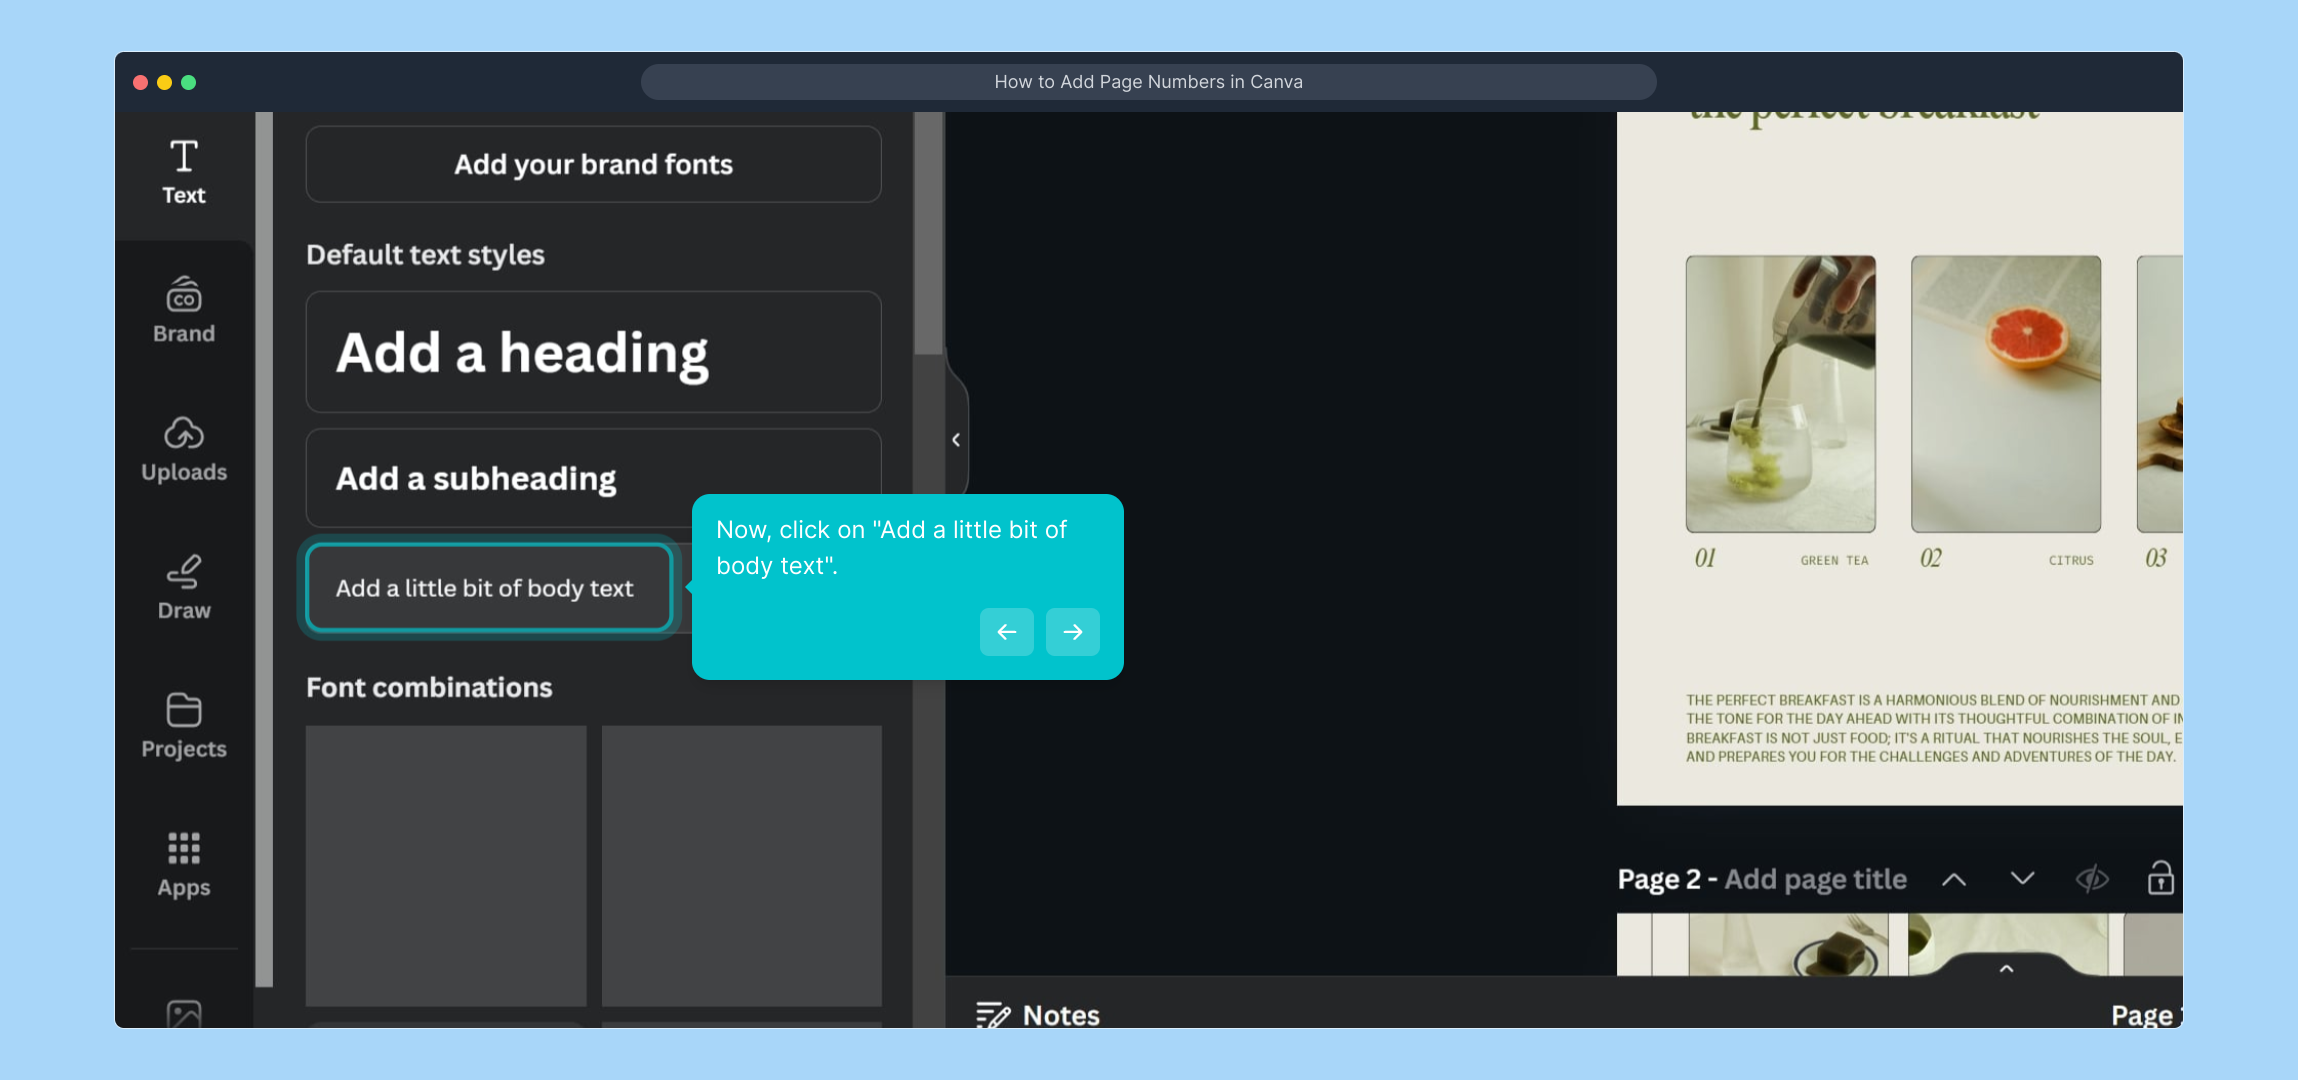2298x1080 pixels.
Task: Go back to previous tutorial step
Action: click(x=1006, y=632)
